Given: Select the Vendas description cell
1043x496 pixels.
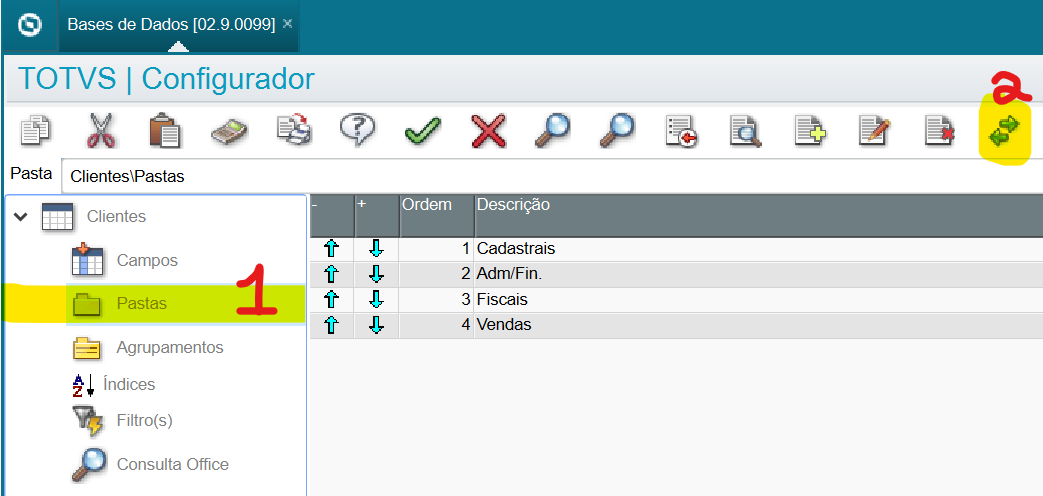Looking at the screenshot, I should 758,325.
